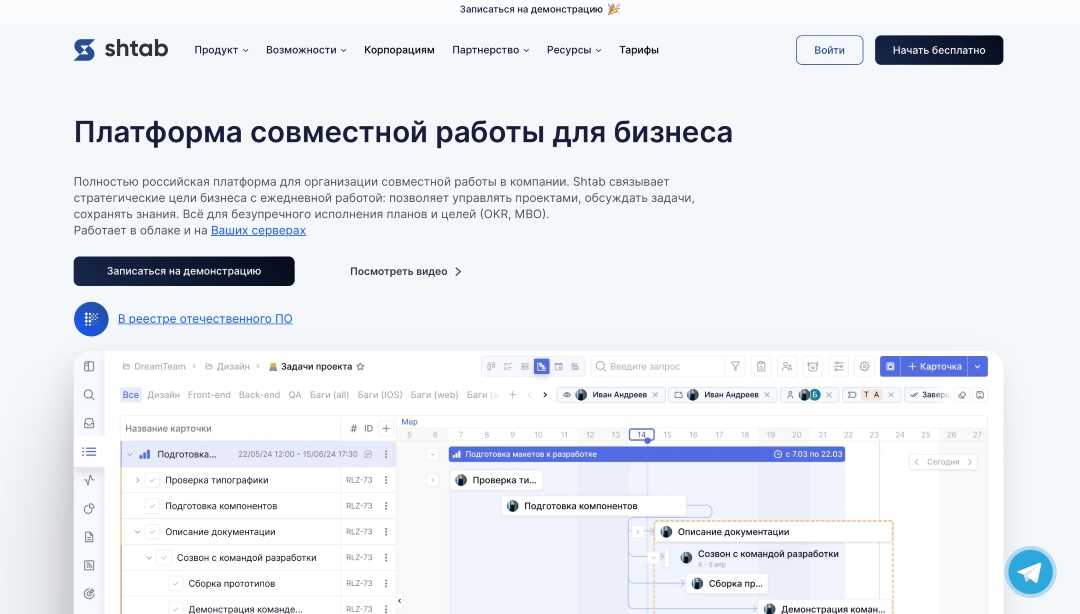Add a column with the plus beside ID

[386, 429]
